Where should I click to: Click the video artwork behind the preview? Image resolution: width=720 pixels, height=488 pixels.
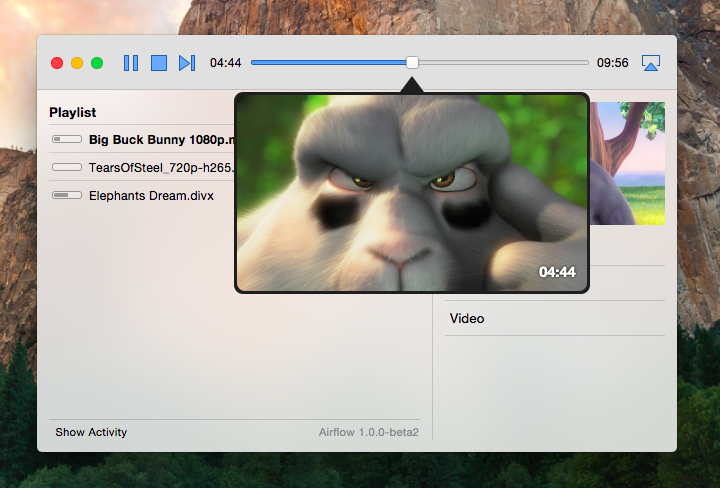click(628, 160)
